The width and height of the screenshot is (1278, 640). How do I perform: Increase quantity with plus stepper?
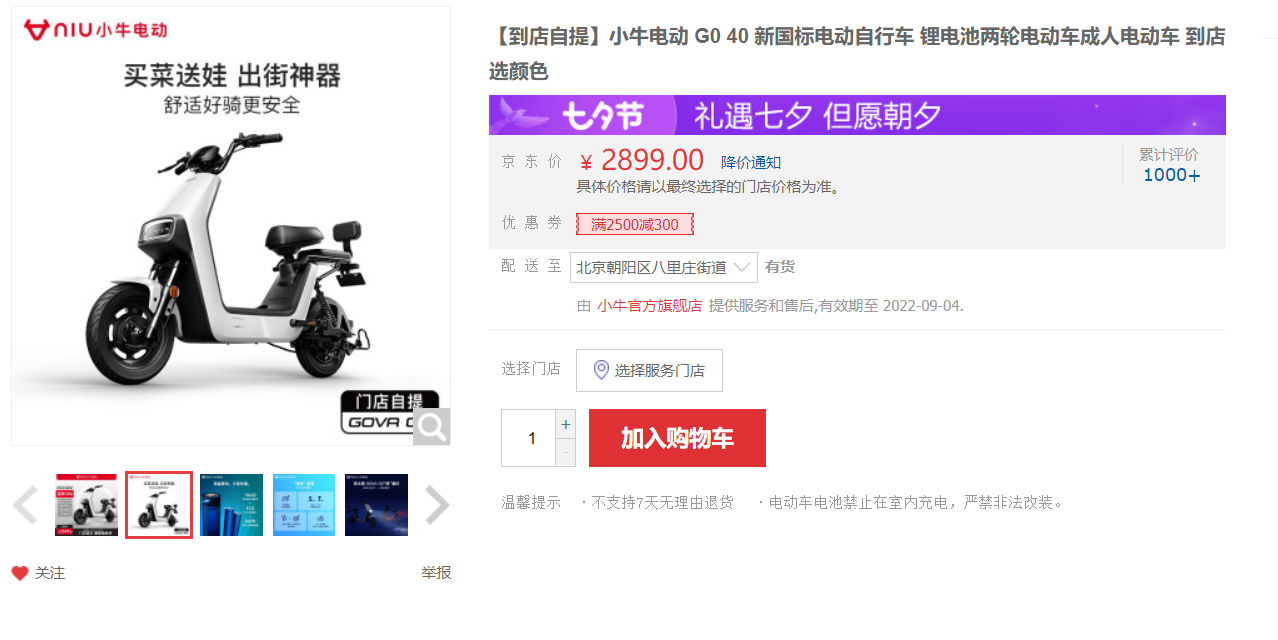(566, 424)
